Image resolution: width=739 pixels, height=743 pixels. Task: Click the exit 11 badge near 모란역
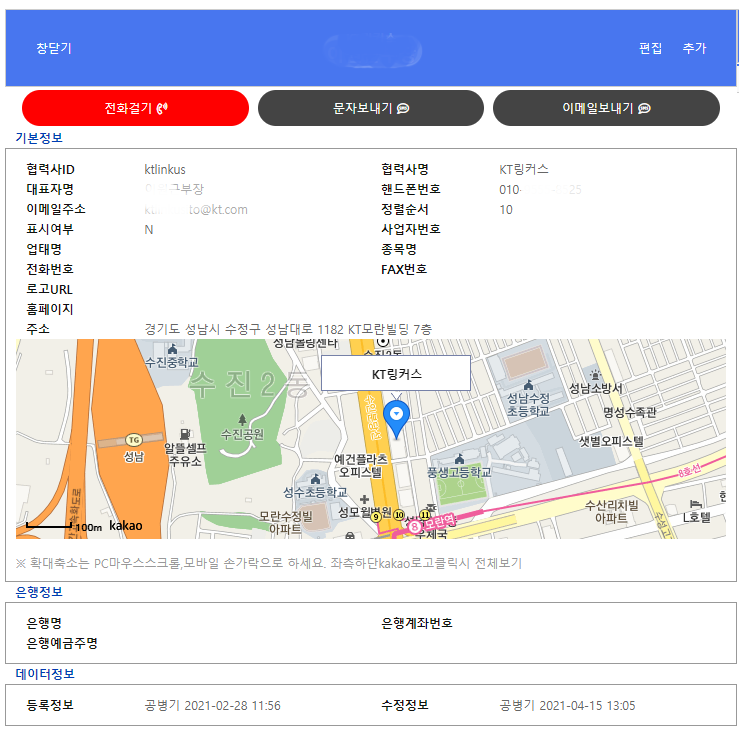pyautogui.click(x=425, y=515)
